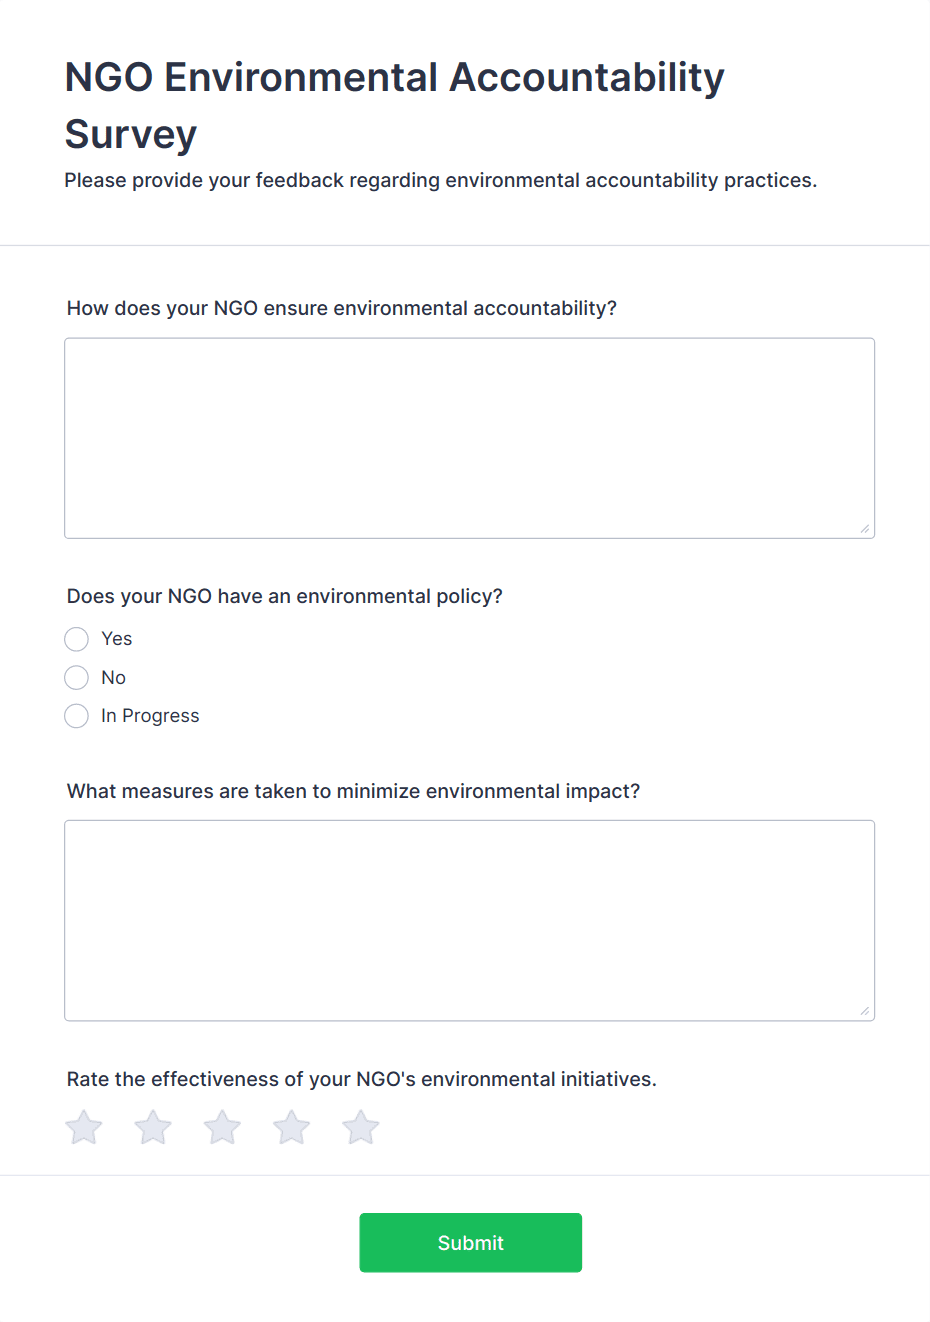Submit the survey form
930x1322 pixels.
click(470, 1242)
